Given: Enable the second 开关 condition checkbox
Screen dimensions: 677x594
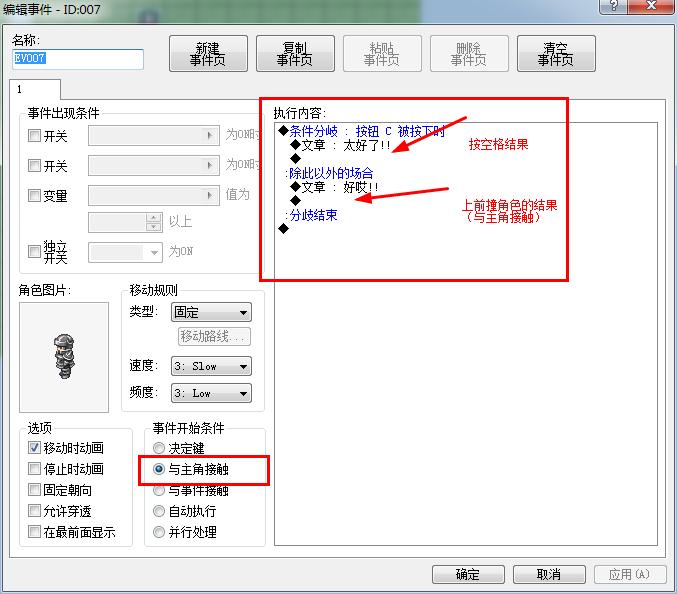Looking at the screenshot, I should 34,165.
